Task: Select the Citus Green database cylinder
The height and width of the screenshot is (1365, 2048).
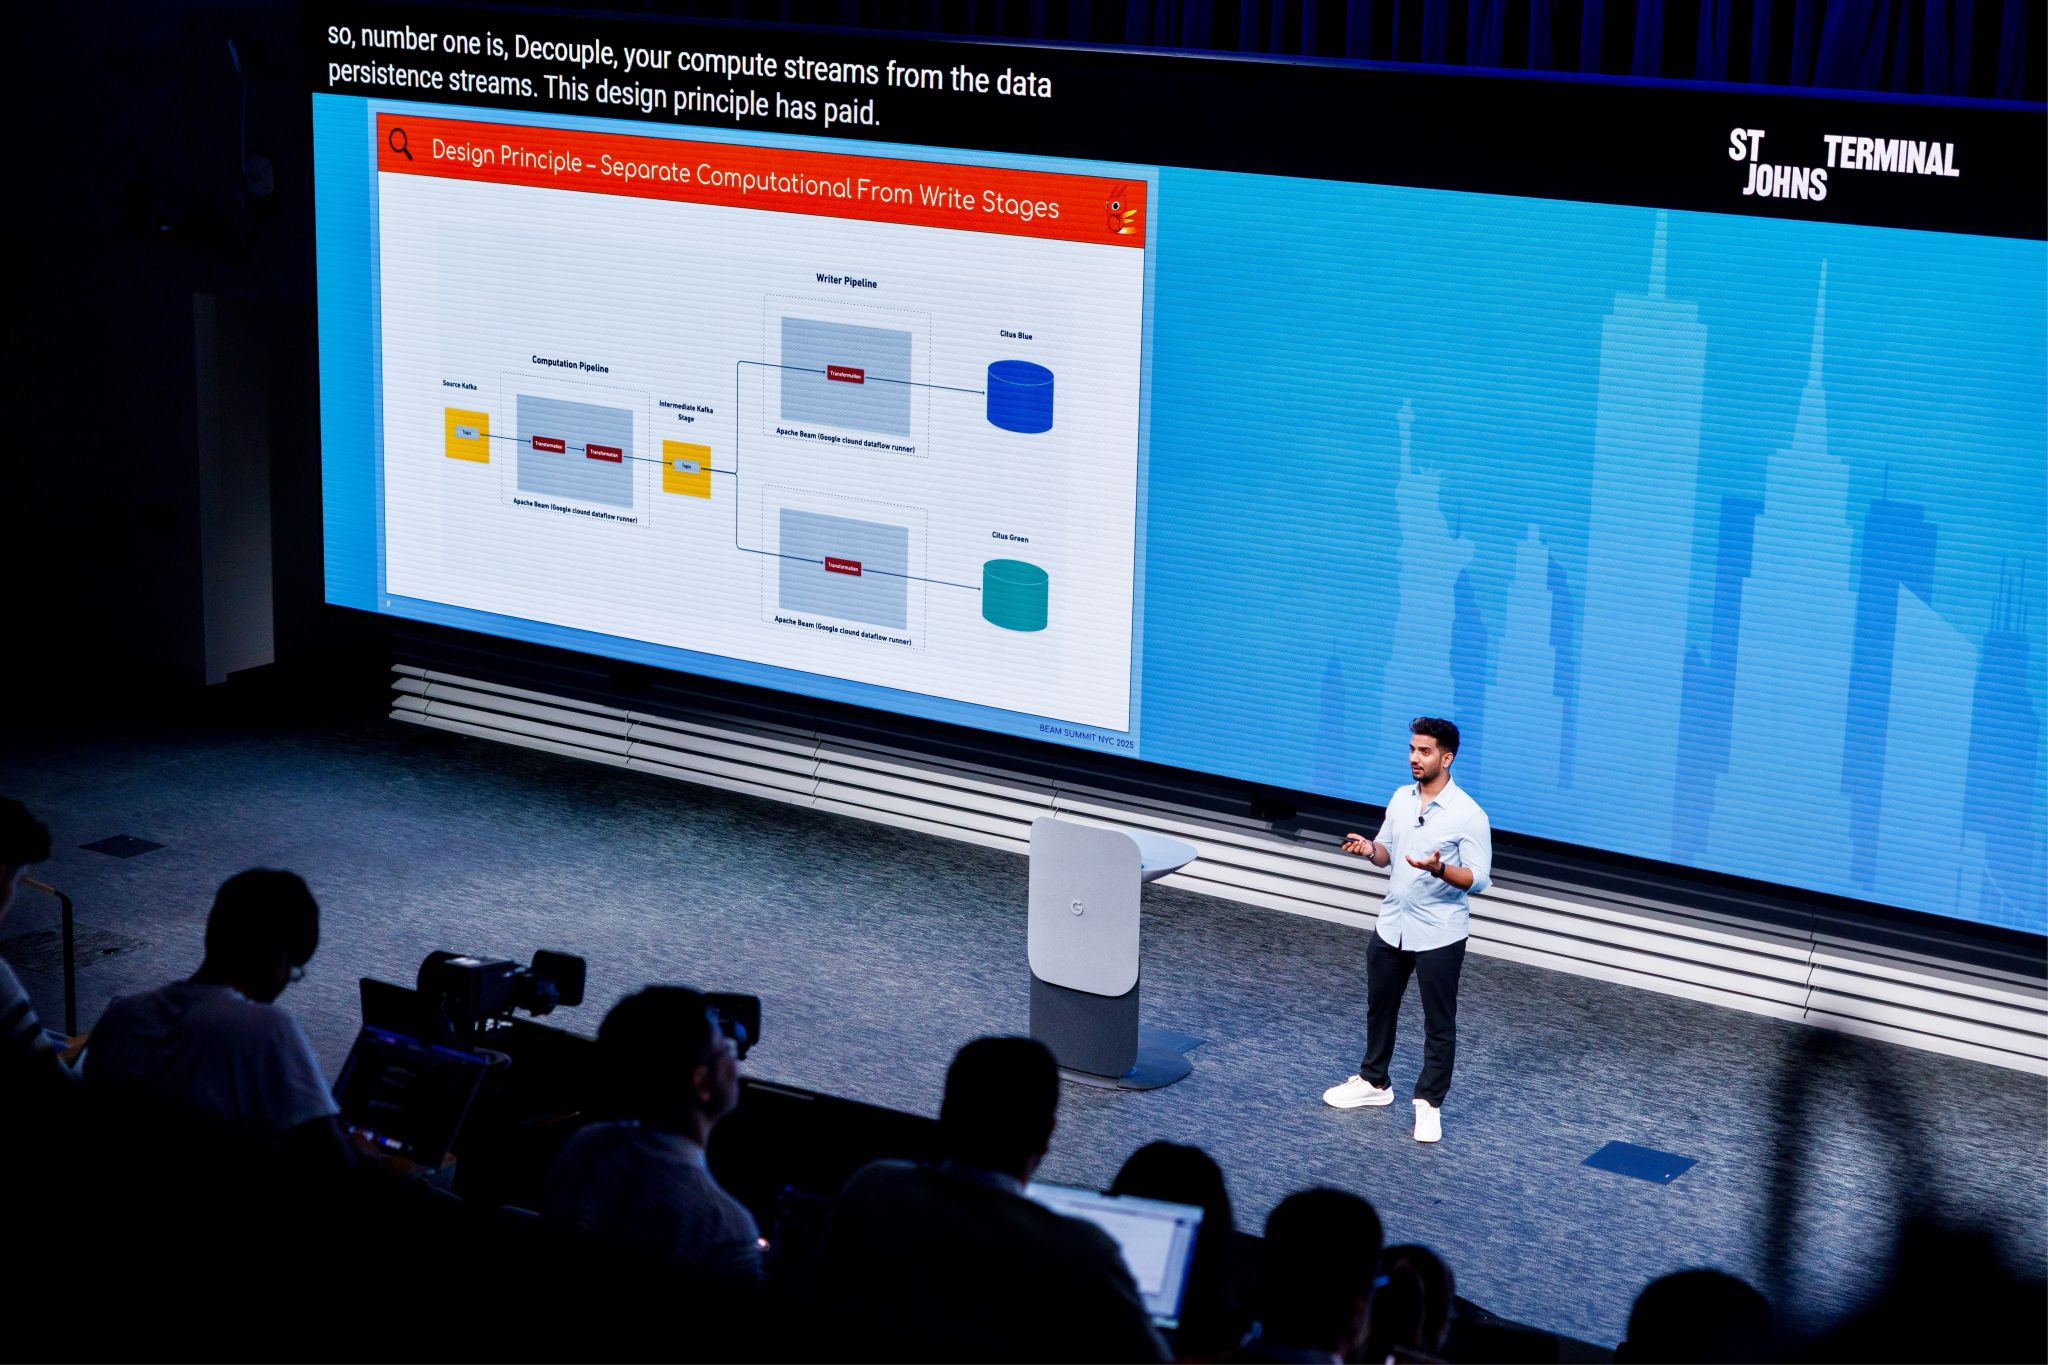Action: (1015, 595)
